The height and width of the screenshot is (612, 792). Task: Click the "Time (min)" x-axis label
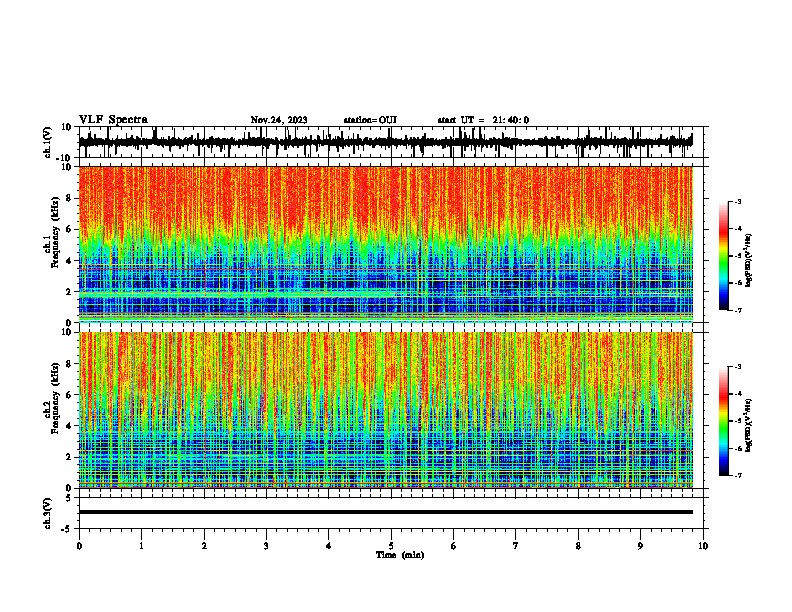click(x=400, y=555)
